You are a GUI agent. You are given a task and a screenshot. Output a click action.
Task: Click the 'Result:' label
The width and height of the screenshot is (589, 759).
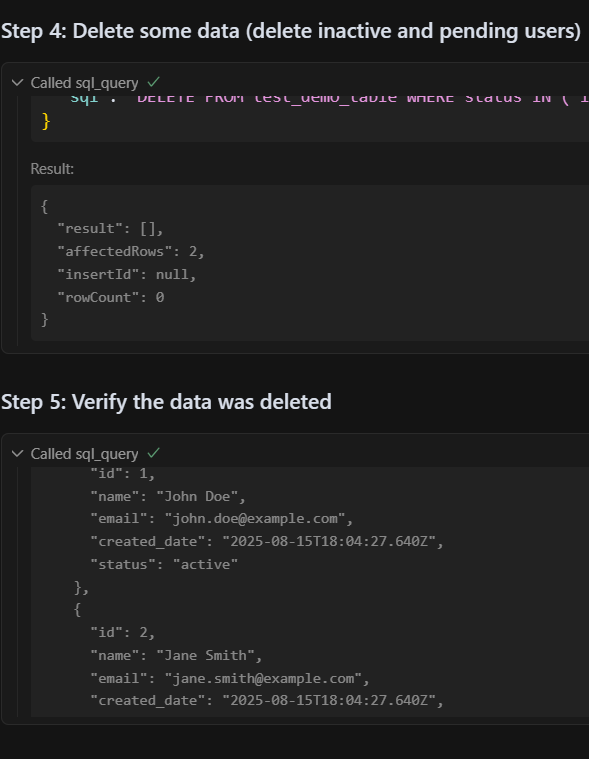click(52, 169)
